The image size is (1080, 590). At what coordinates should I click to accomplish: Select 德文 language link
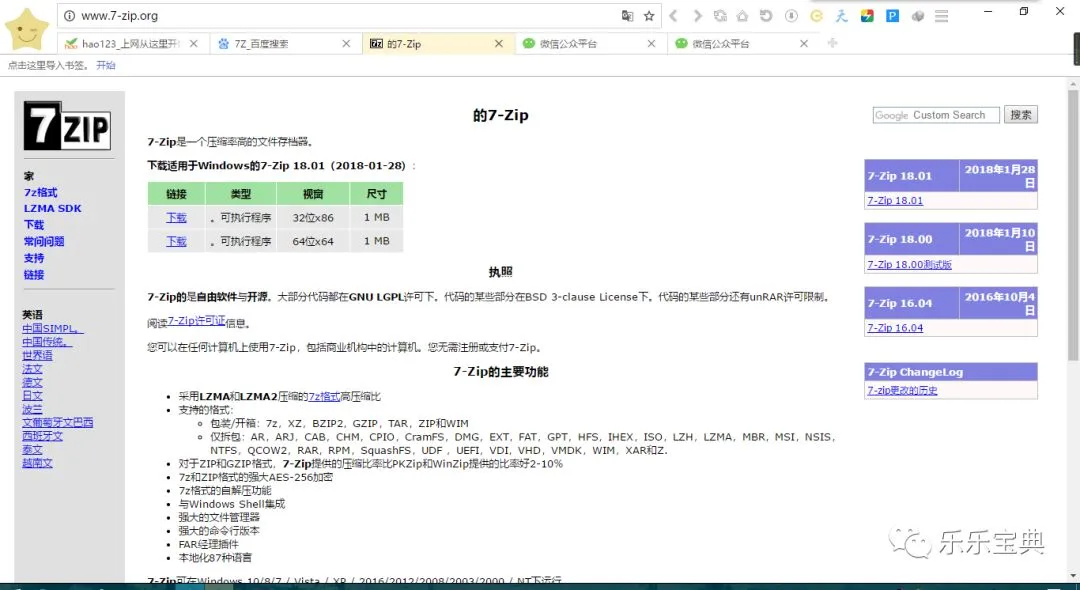click(x=32, y=382)
